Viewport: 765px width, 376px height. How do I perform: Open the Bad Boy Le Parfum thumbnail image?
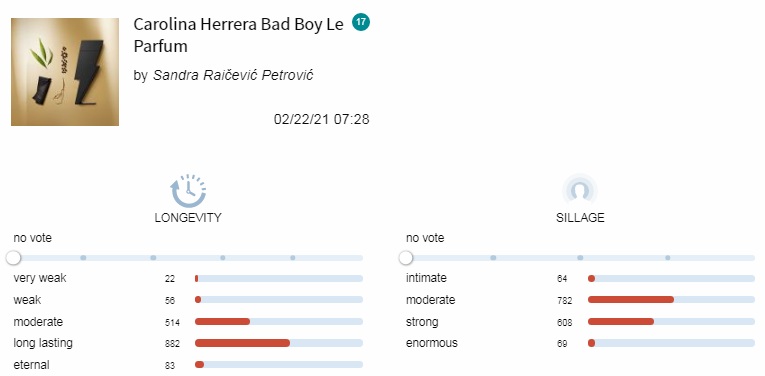[65, 72]
